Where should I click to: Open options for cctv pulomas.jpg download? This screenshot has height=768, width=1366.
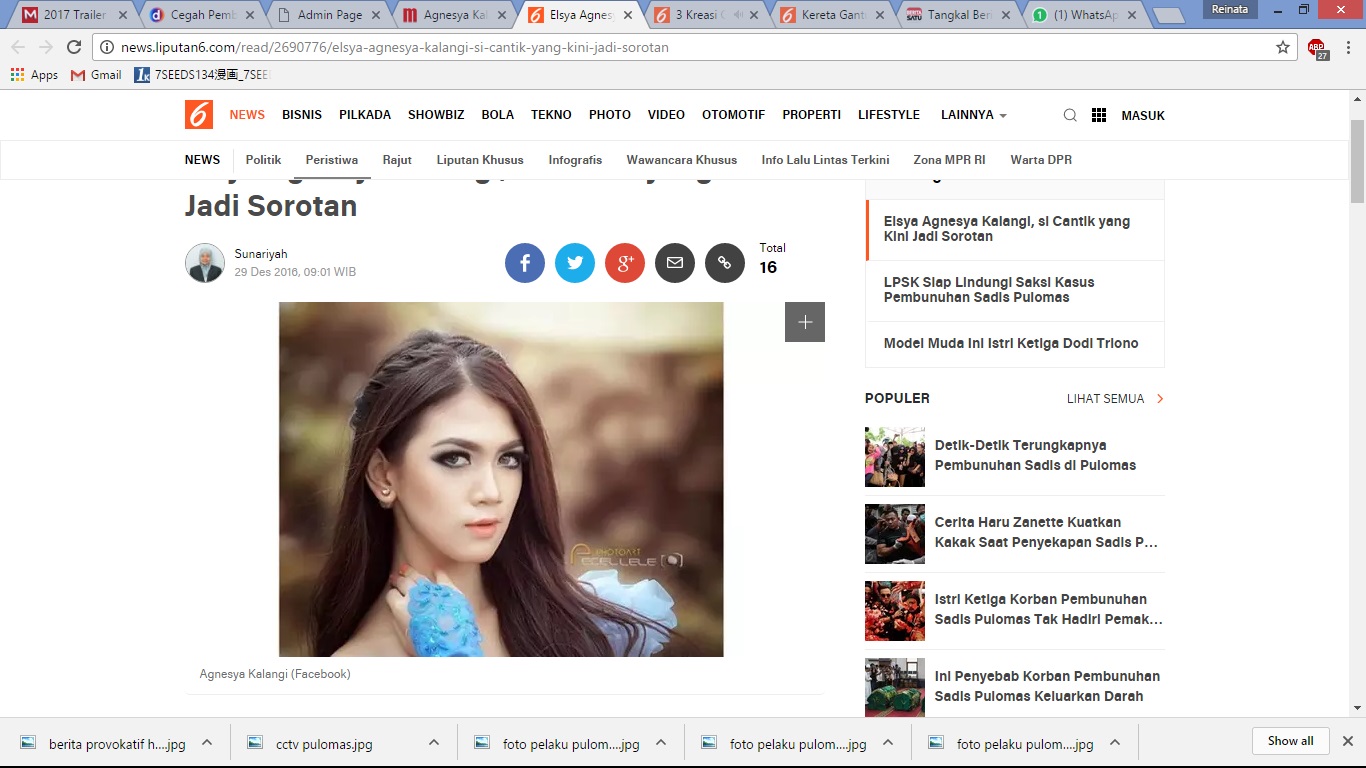coord(434,743)
